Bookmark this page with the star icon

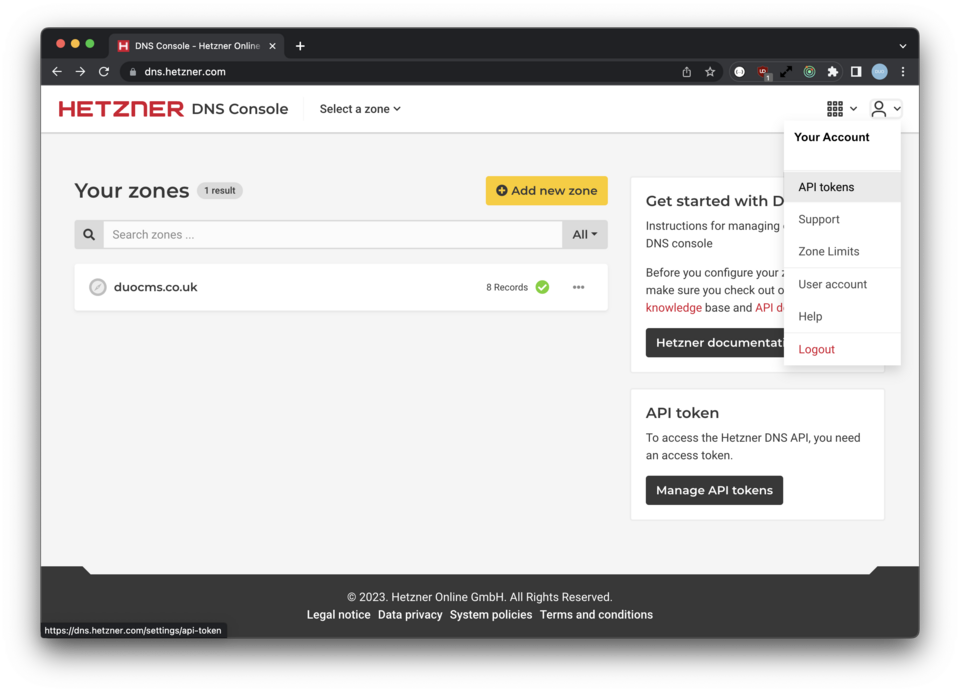point(710,72)
